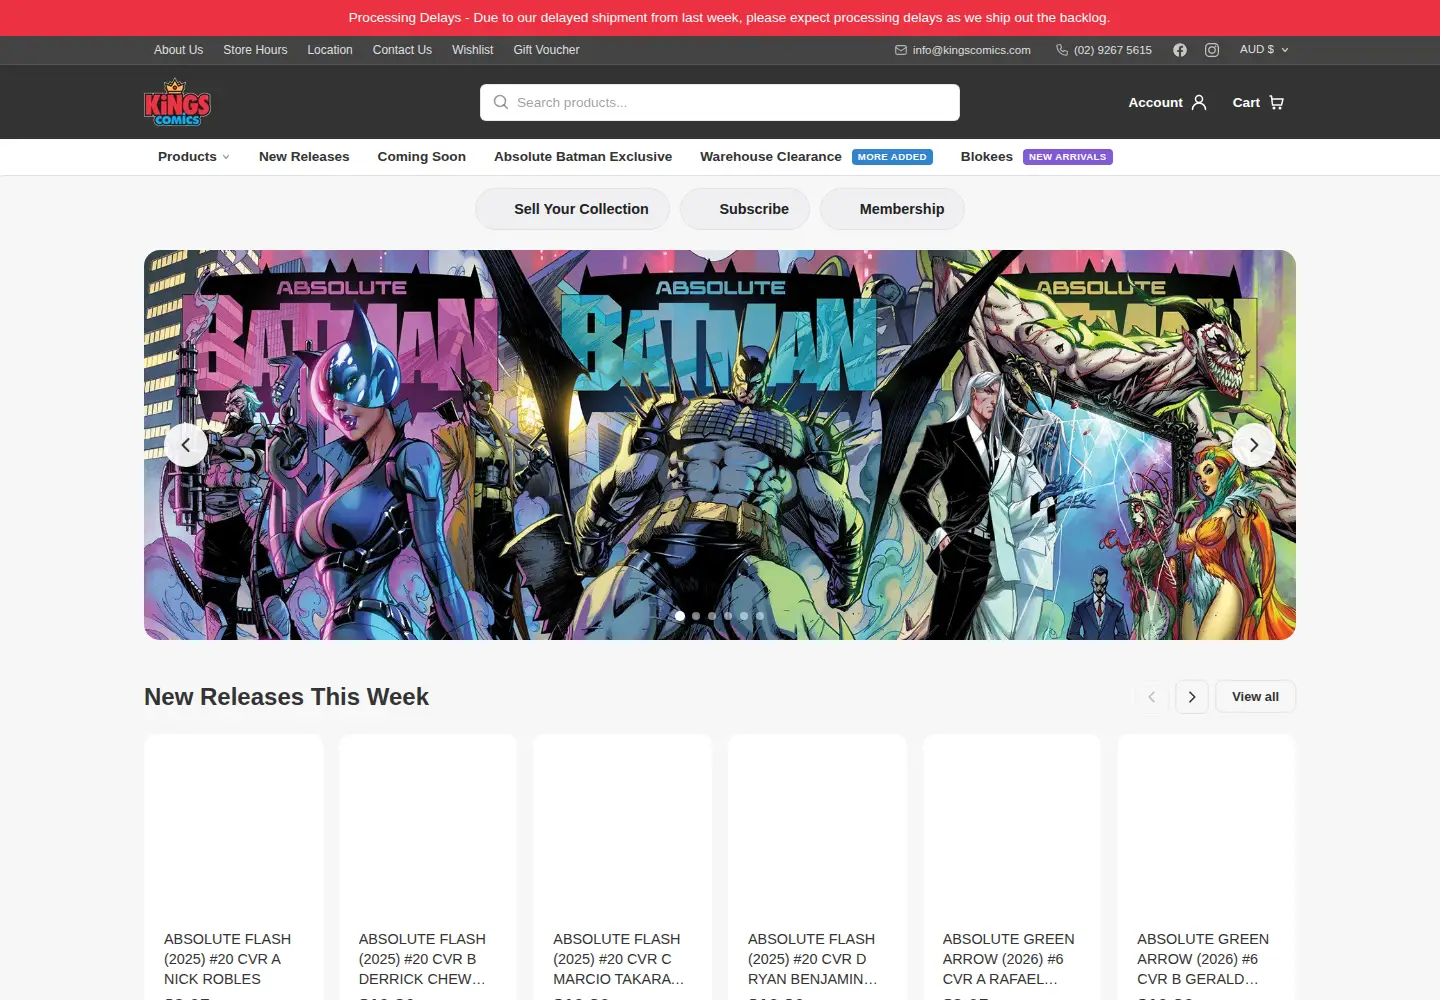Select the first banner slide dot

pos(680,616)
